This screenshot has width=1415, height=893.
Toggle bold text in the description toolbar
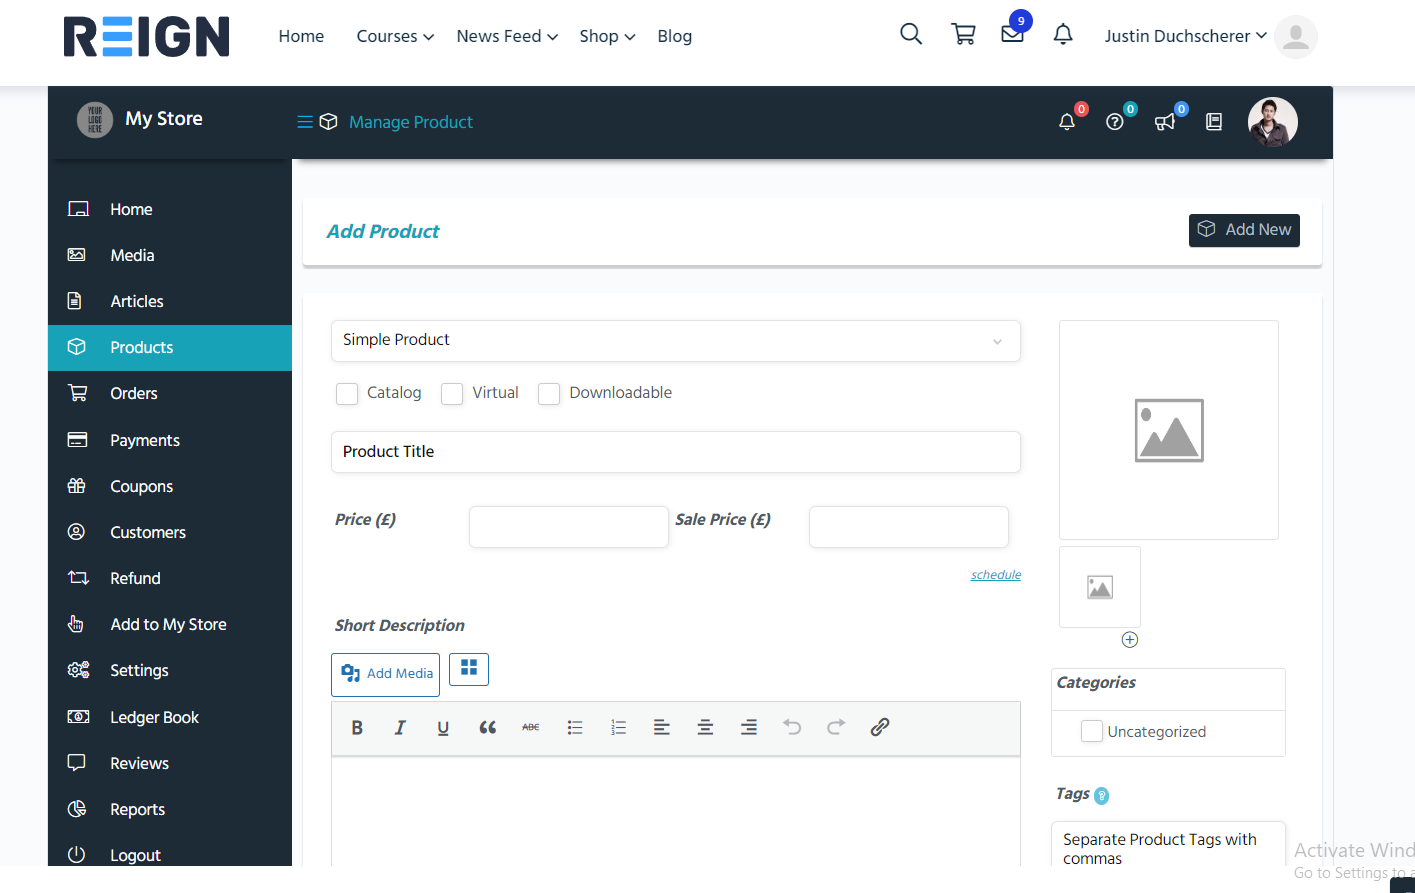[x=357, y=727]
